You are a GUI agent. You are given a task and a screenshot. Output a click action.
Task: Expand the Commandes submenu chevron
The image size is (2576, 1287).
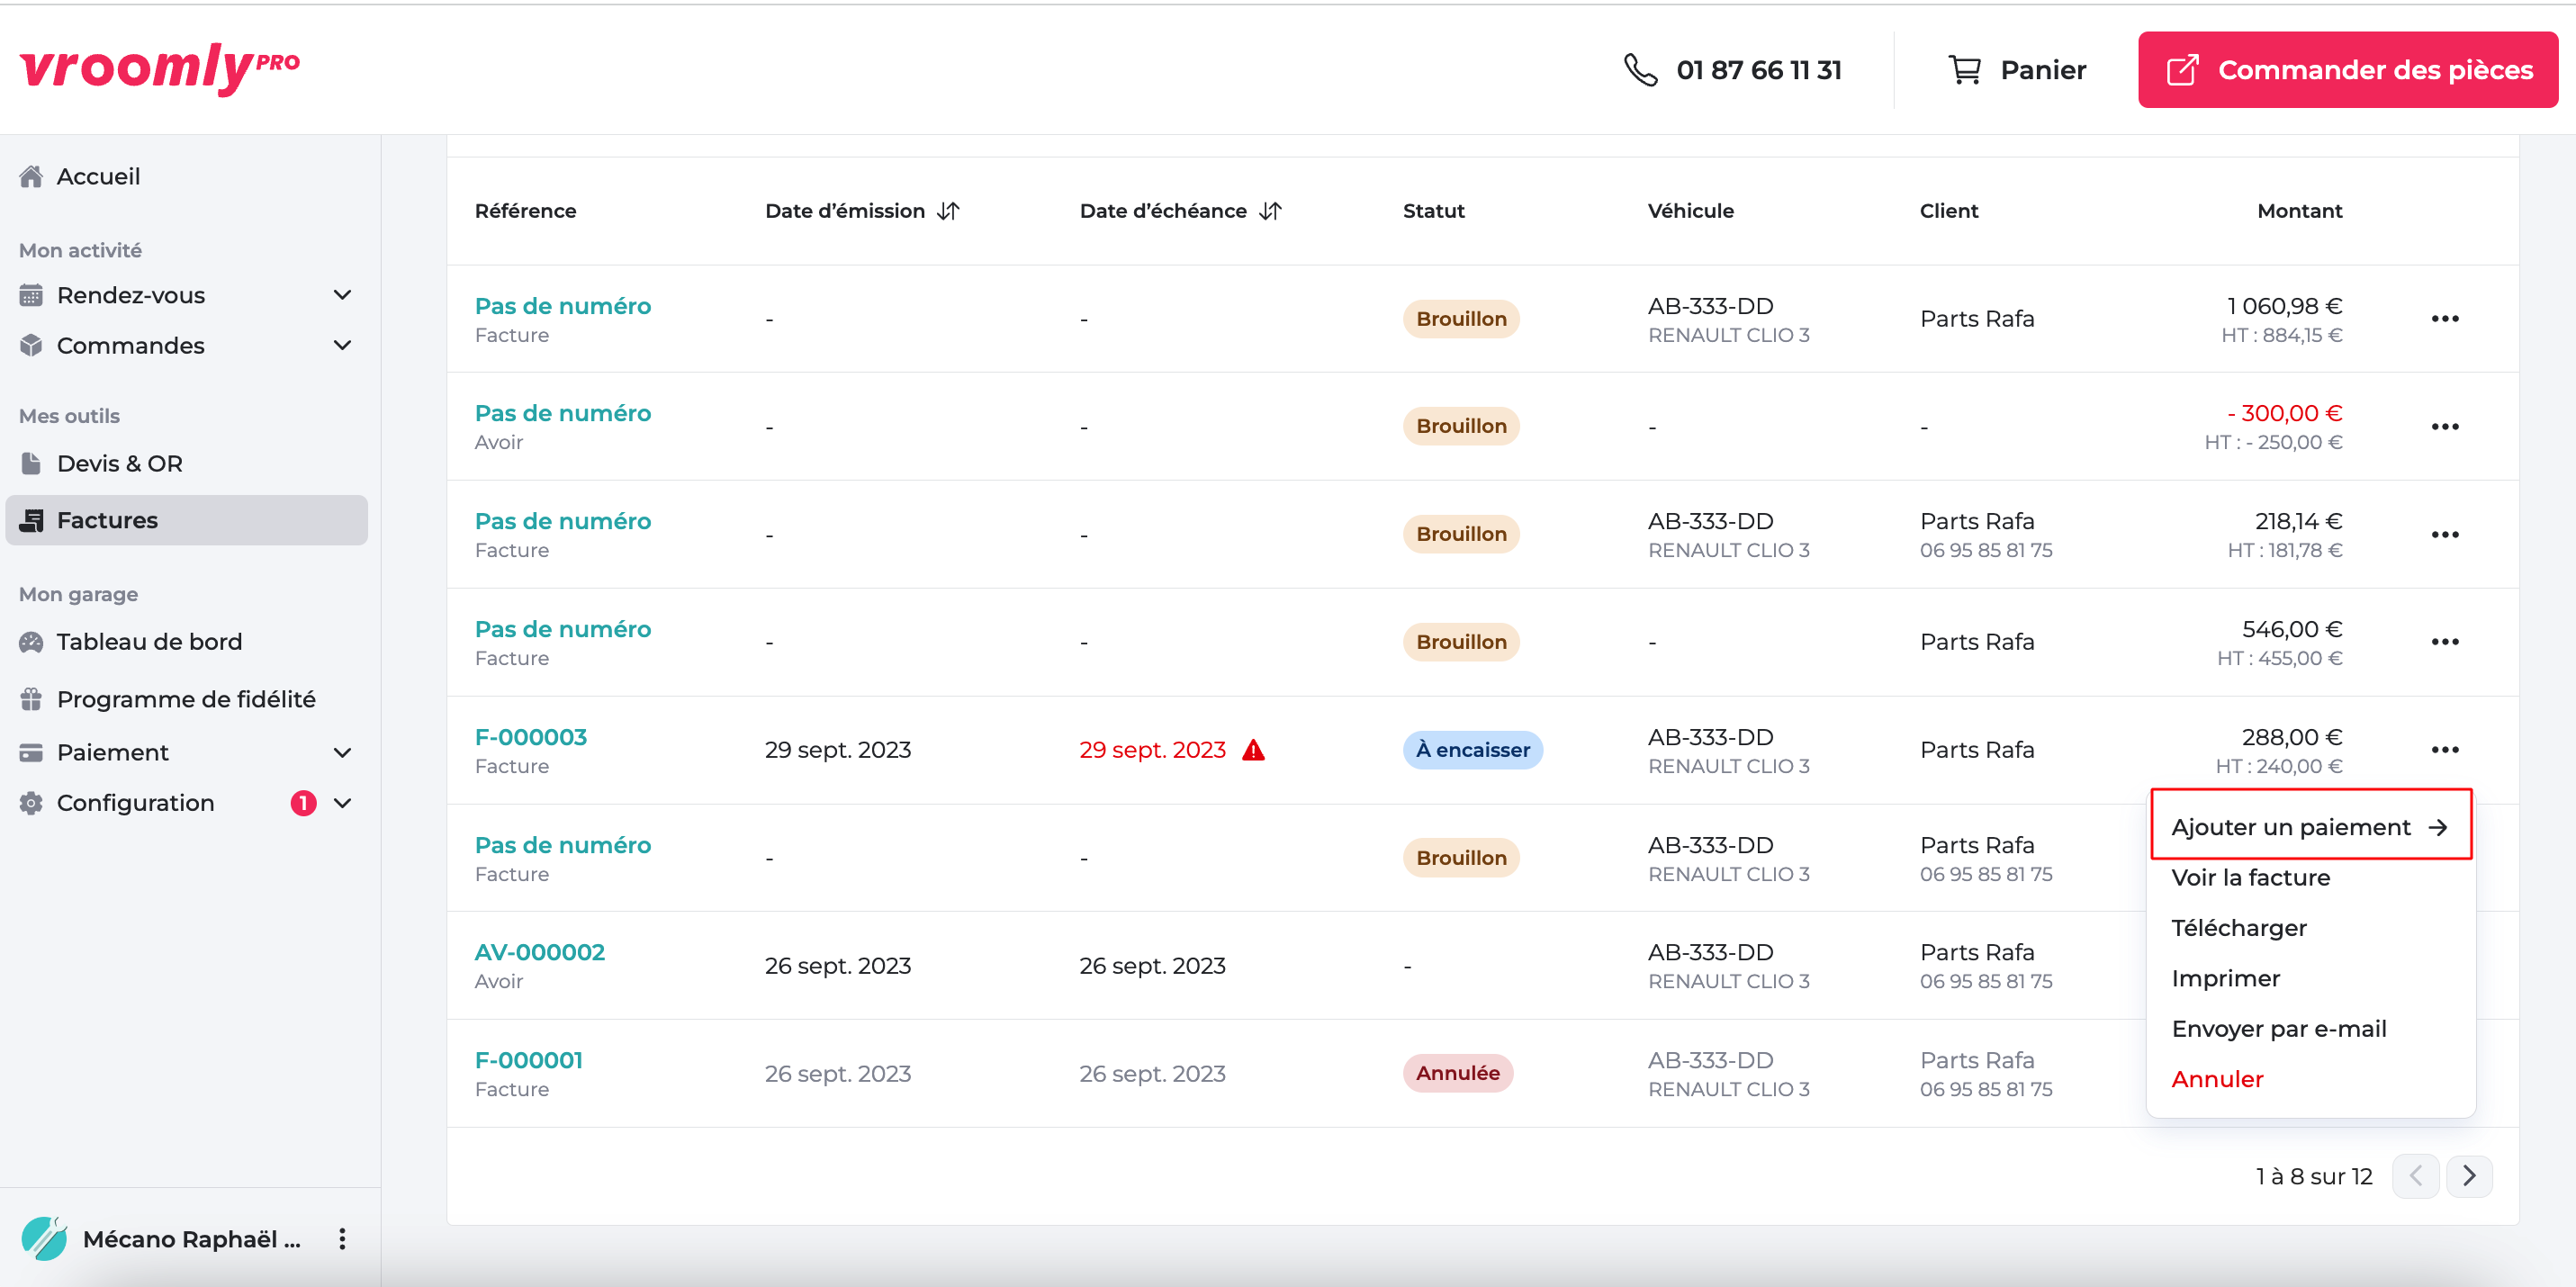(342, 345)
